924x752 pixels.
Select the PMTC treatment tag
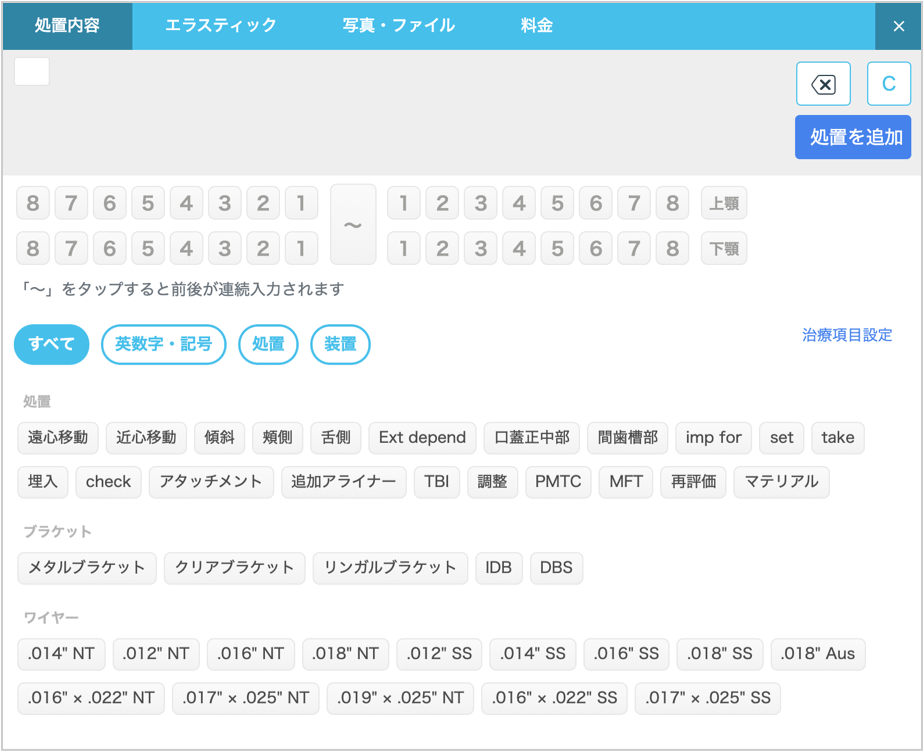pyautogui.click(x=558, y=481)
